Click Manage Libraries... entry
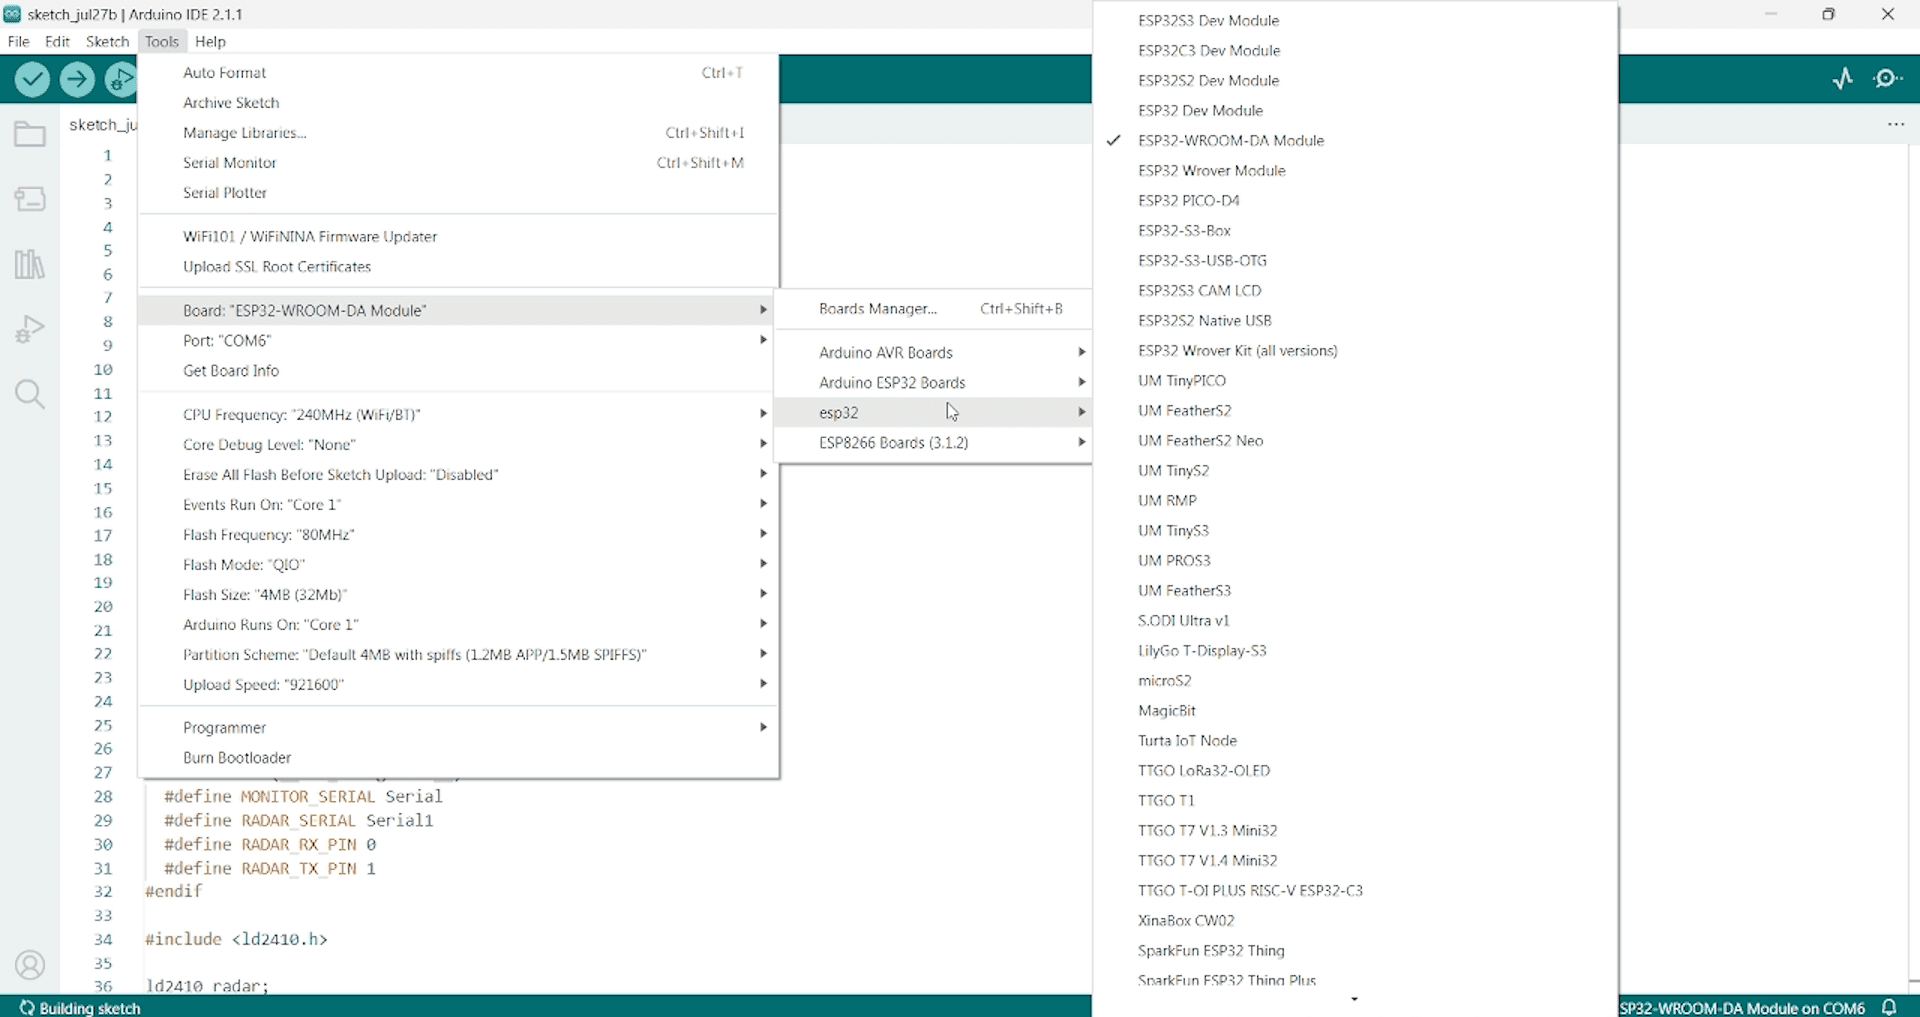 (458, 132)
